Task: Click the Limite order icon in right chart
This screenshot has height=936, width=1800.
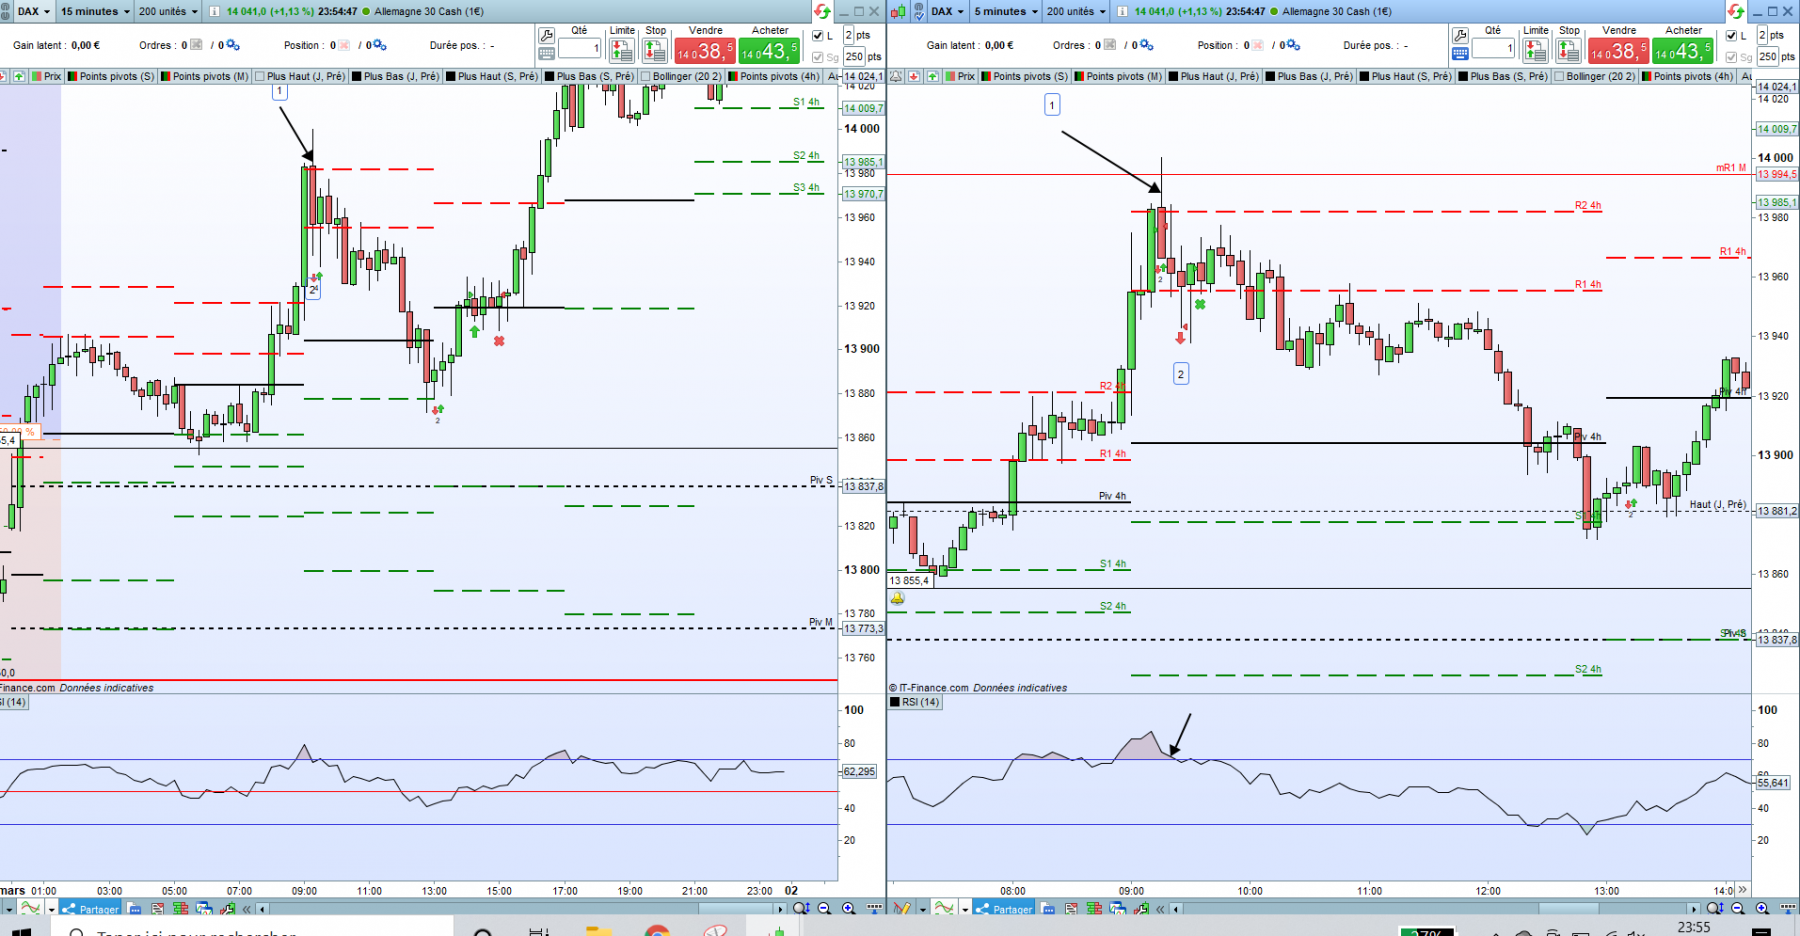Action: click(1536, 49)
